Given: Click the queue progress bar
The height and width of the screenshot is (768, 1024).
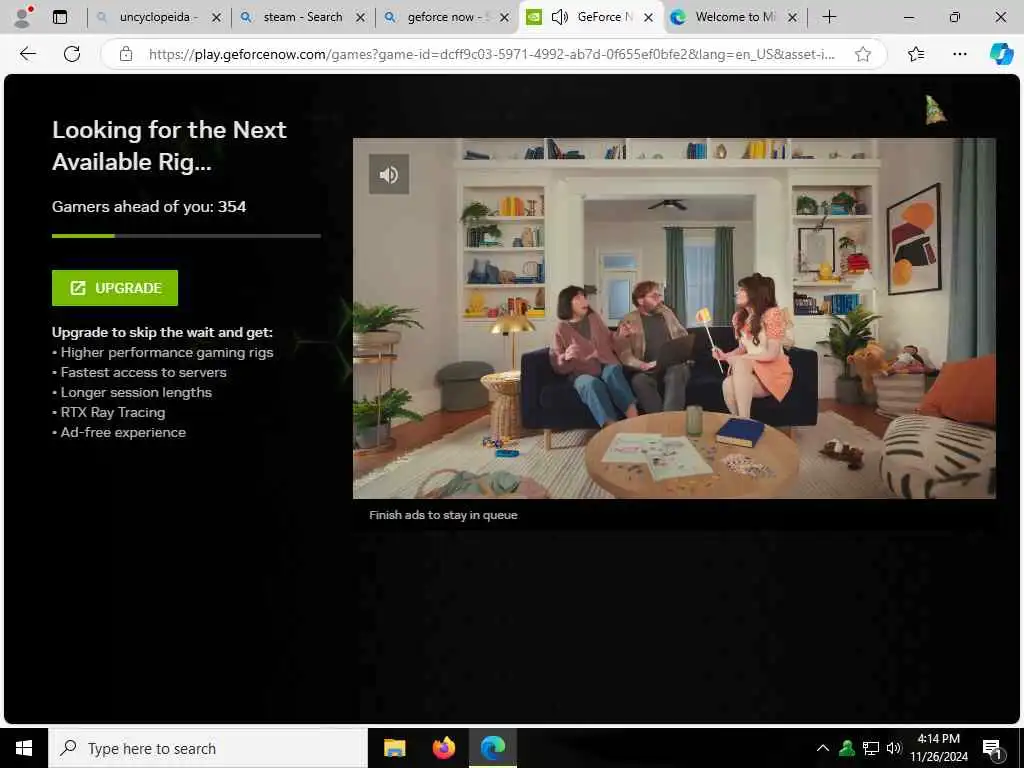Looking at the screenshot, I should (x=186, y=236).
